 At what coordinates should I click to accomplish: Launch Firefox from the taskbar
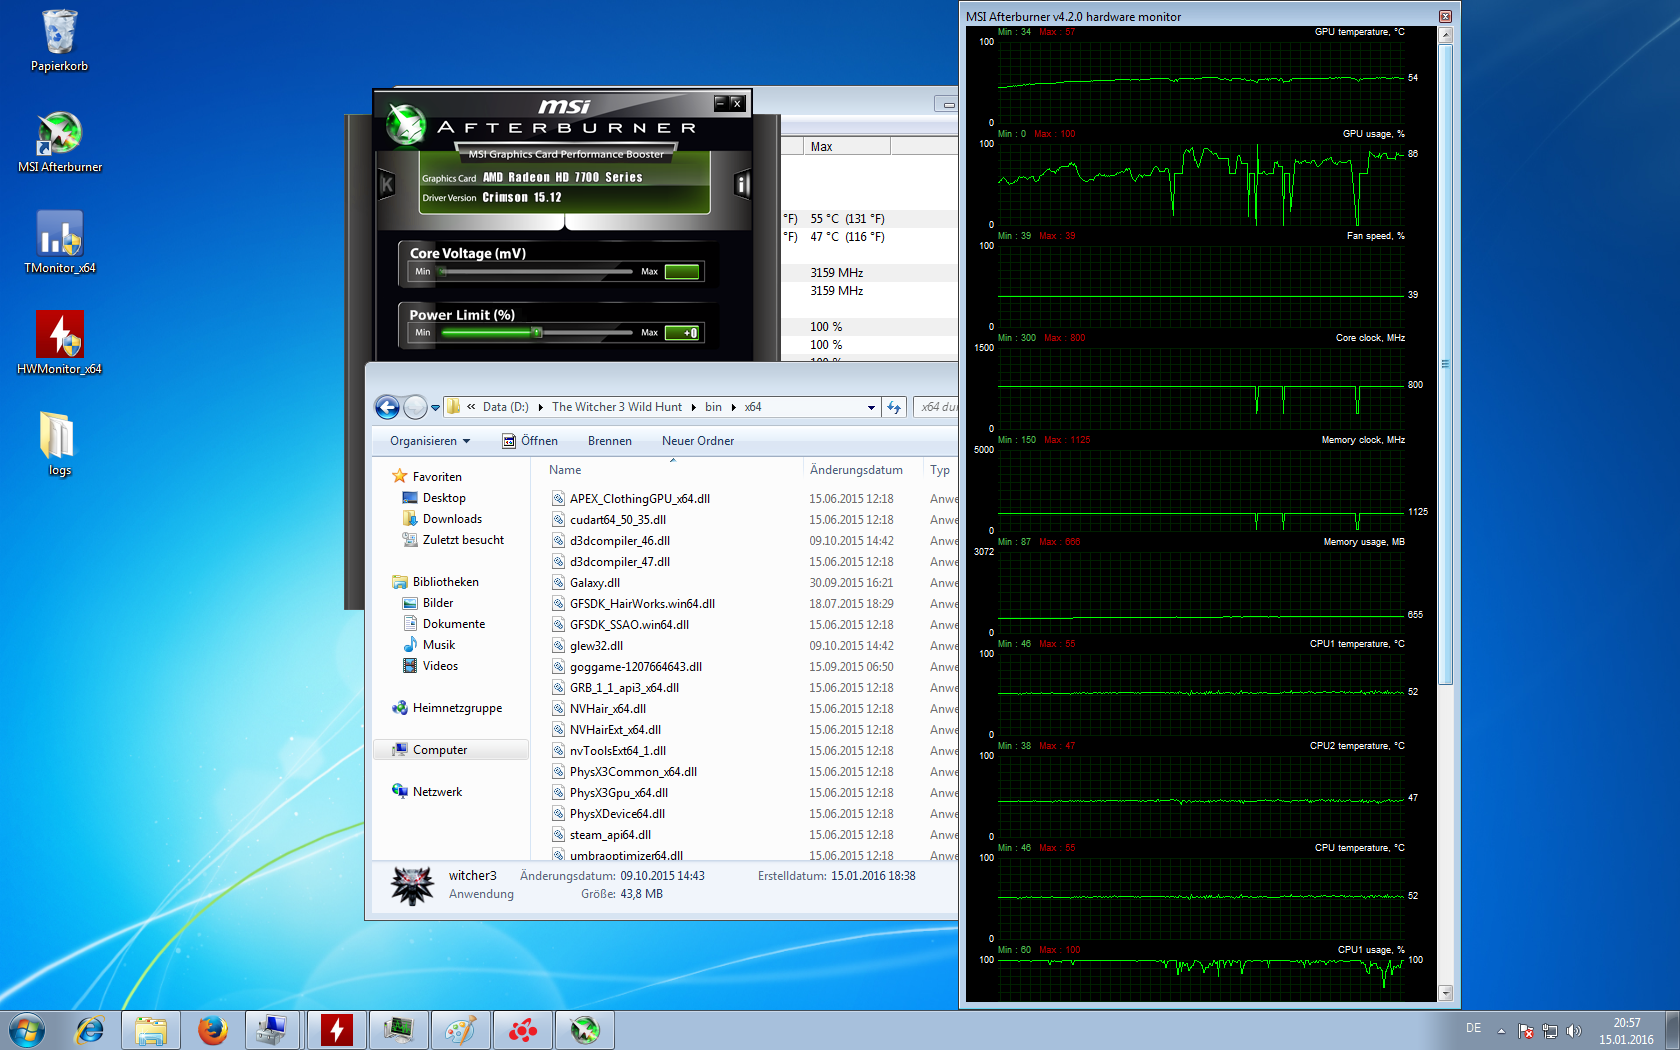point(212,1029)
